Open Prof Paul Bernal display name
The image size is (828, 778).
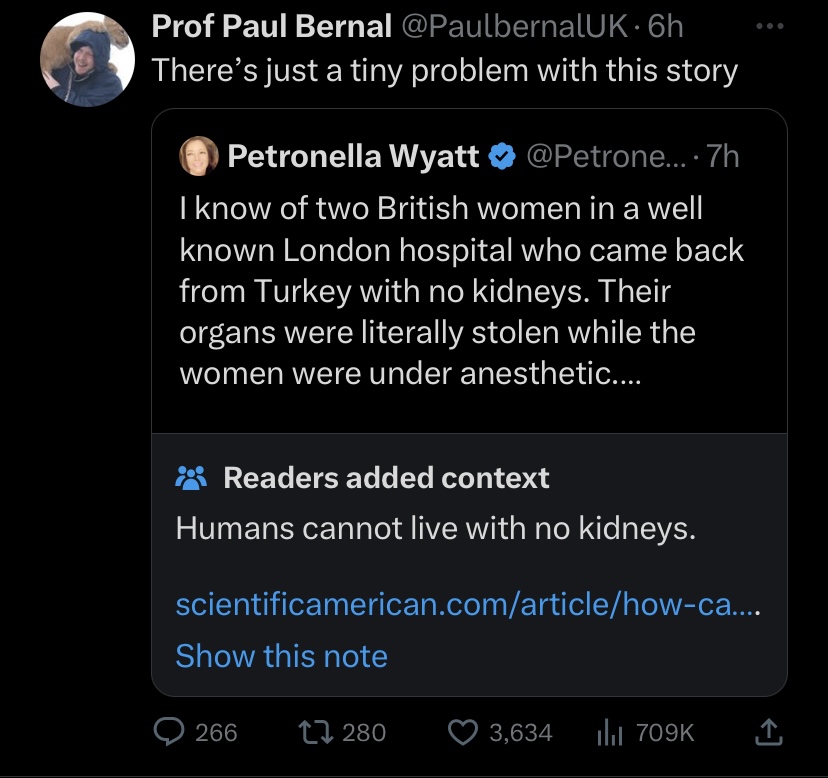coord(271,26)
